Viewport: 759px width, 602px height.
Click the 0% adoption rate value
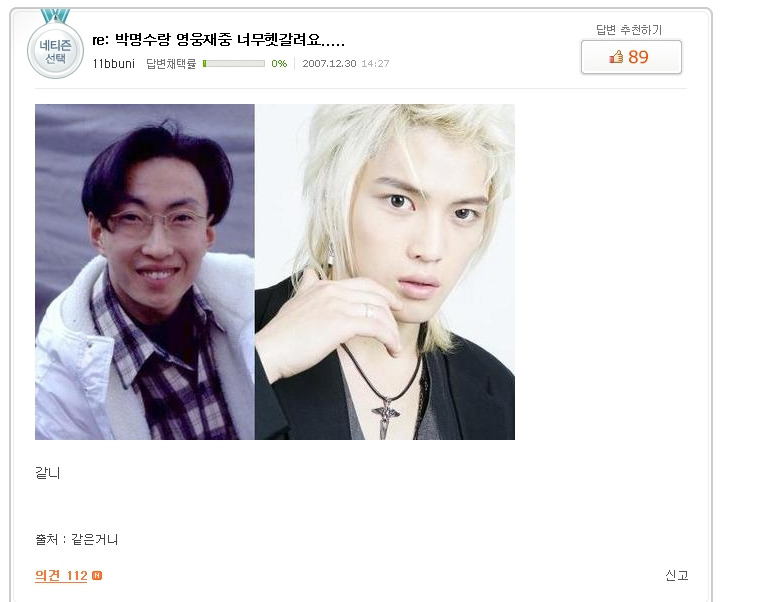click(x=279, y=63)
